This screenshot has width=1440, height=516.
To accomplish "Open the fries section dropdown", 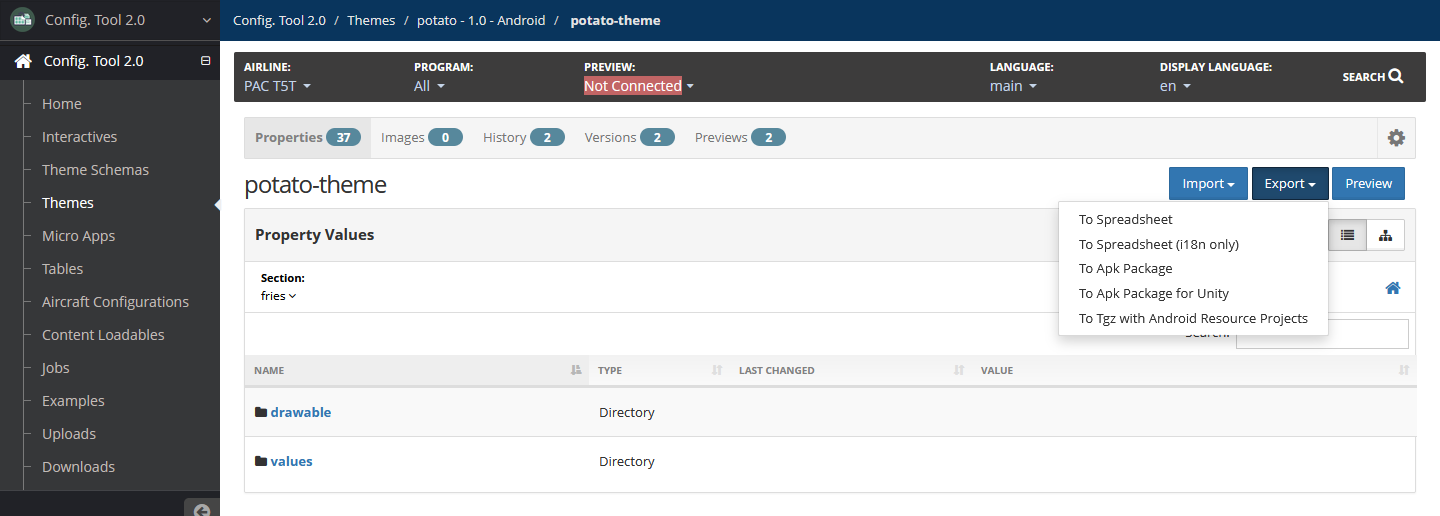I will pyautogui.click(x=278, y=296).
